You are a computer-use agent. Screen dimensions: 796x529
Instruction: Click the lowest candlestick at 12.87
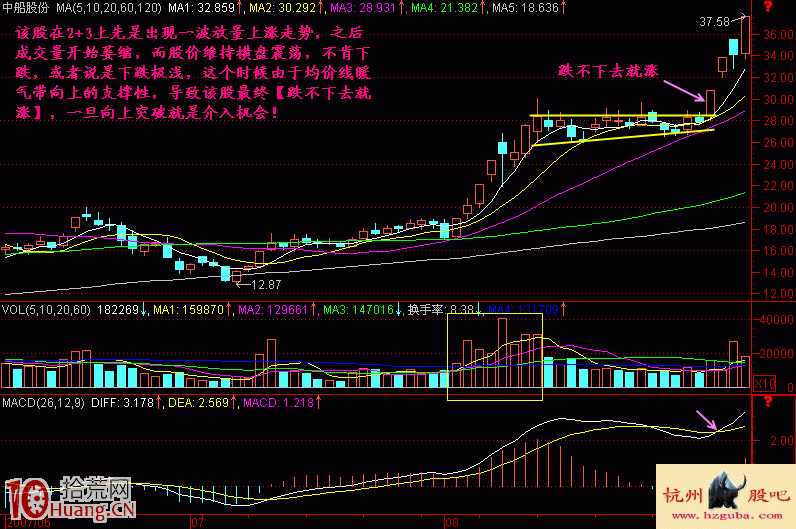[x=237, y=277]
